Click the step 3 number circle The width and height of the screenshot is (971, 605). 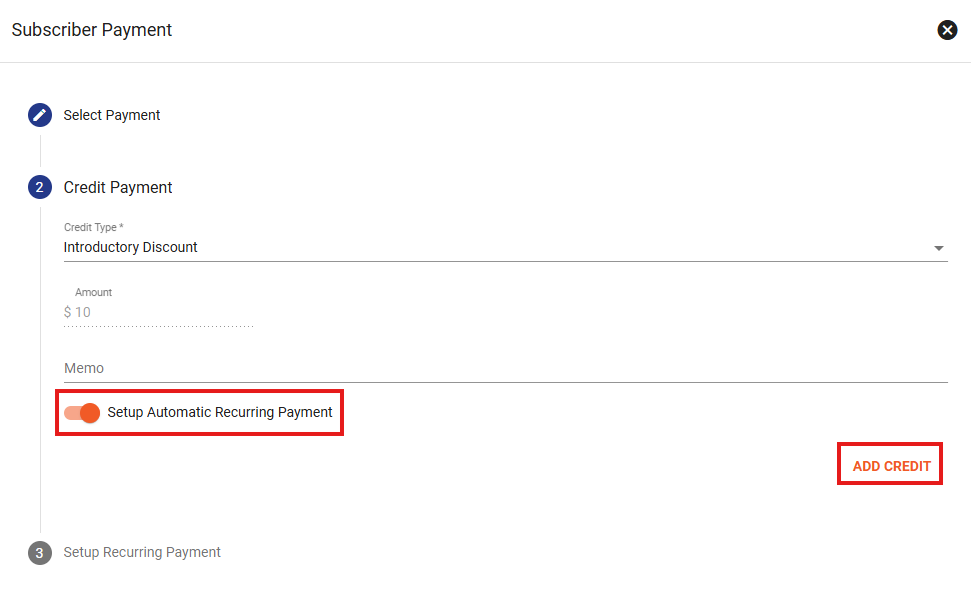pyautogui.click(x=40, y=552)
